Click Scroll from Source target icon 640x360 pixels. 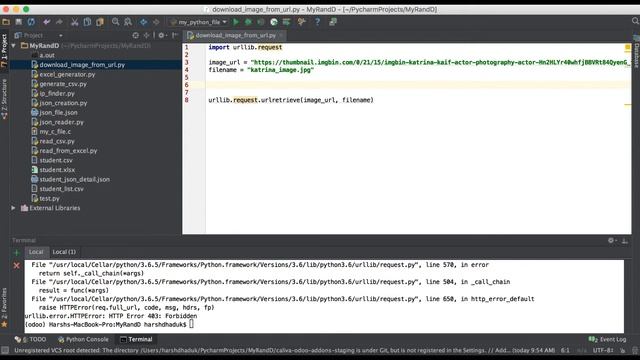(136, 36)
